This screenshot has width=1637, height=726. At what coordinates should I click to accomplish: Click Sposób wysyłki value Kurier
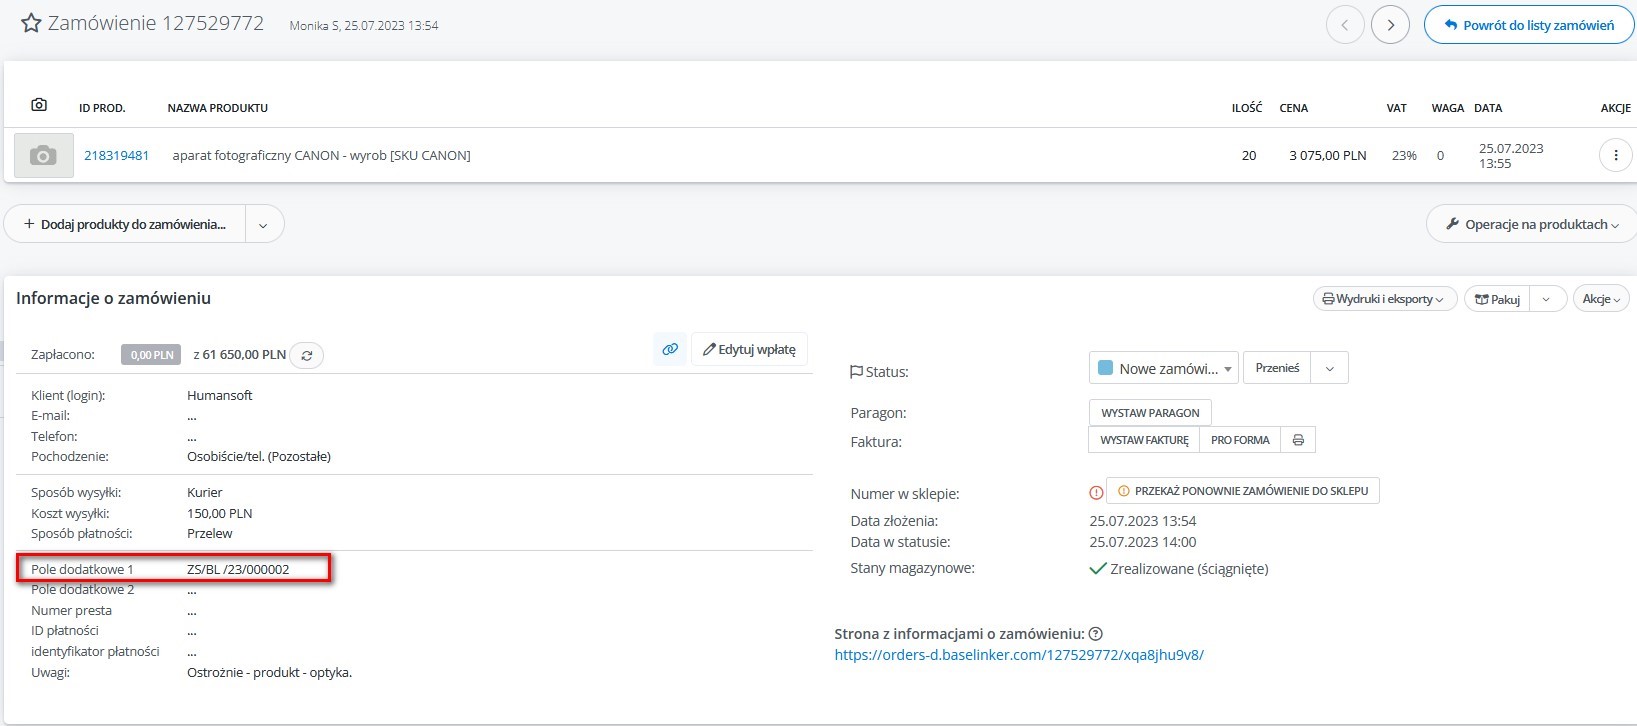205,492
